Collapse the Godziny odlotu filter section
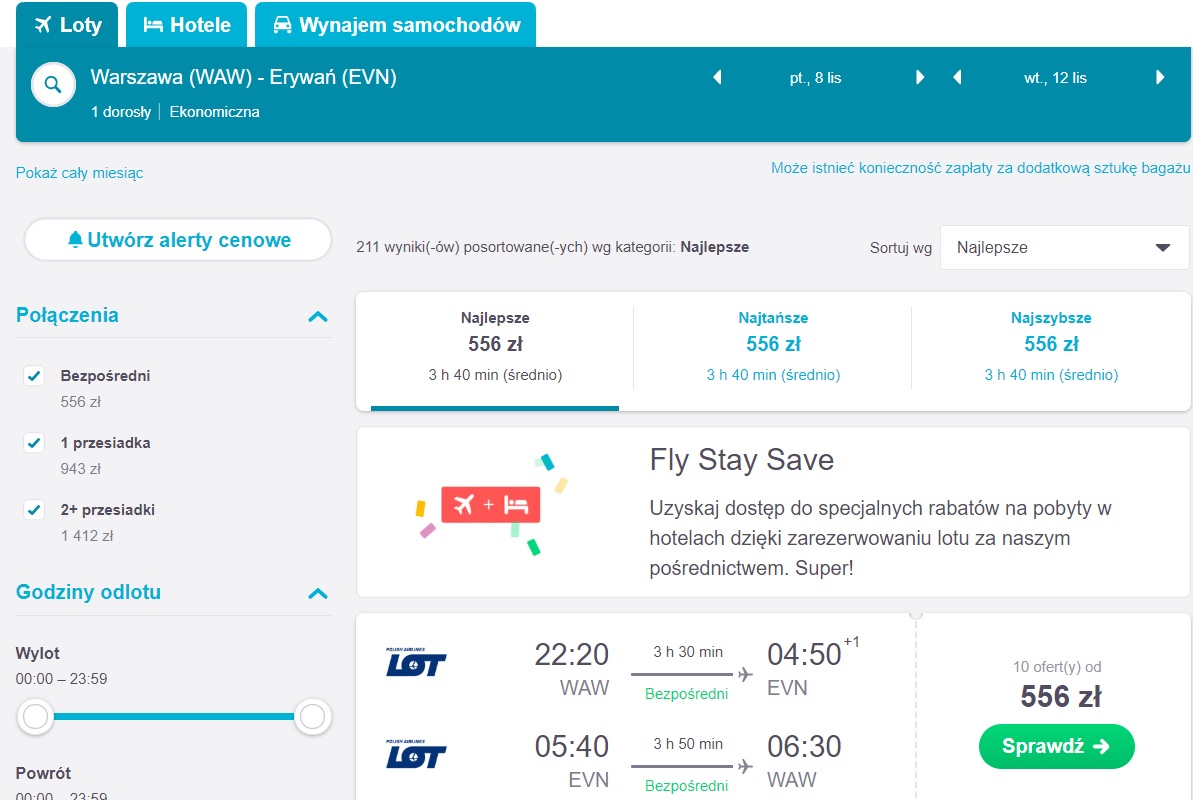Image resolution: width=1193 pixels, height=800 pixels. pos(318,594)
